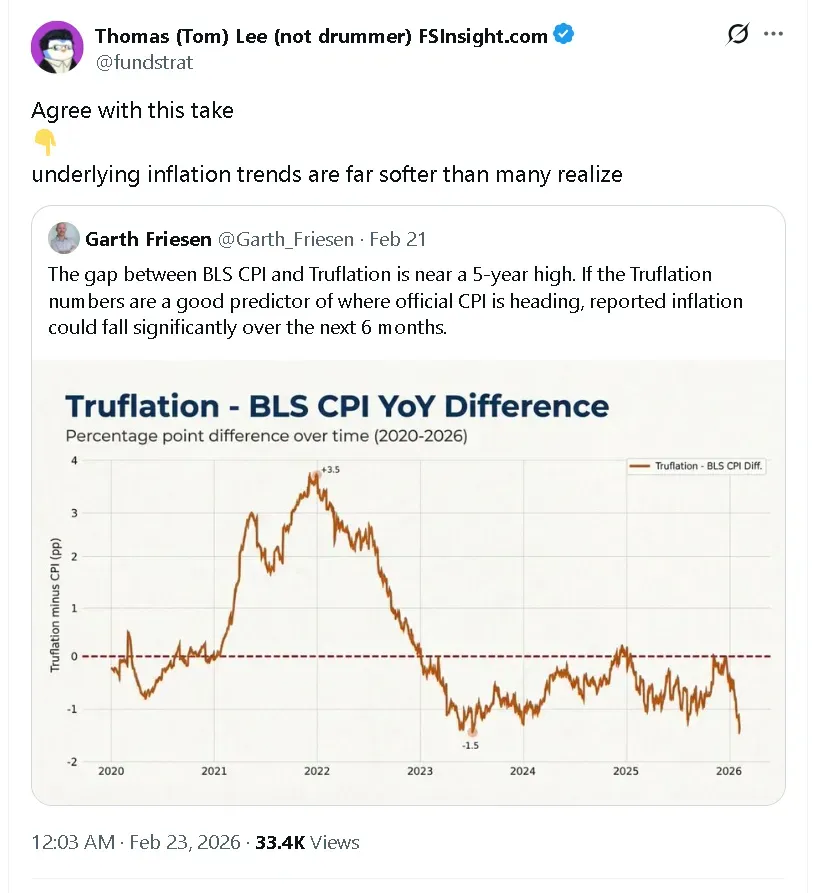Viewport: 823px width, 893px height.
Task: Open the 33.4K Views count
Action: click(x=307, y=842)
